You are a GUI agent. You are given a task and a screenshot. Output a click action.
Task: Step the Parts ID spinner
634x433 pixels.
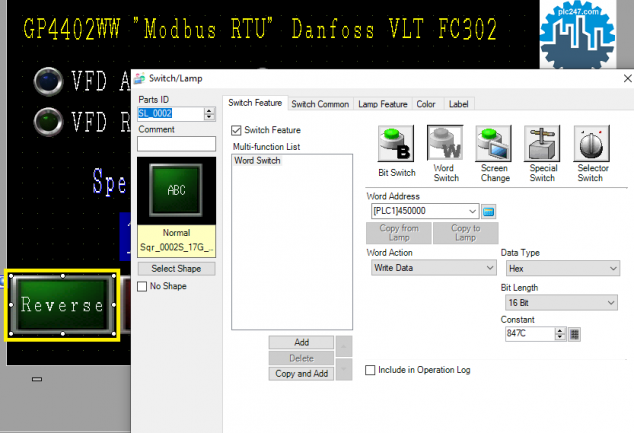209,114
